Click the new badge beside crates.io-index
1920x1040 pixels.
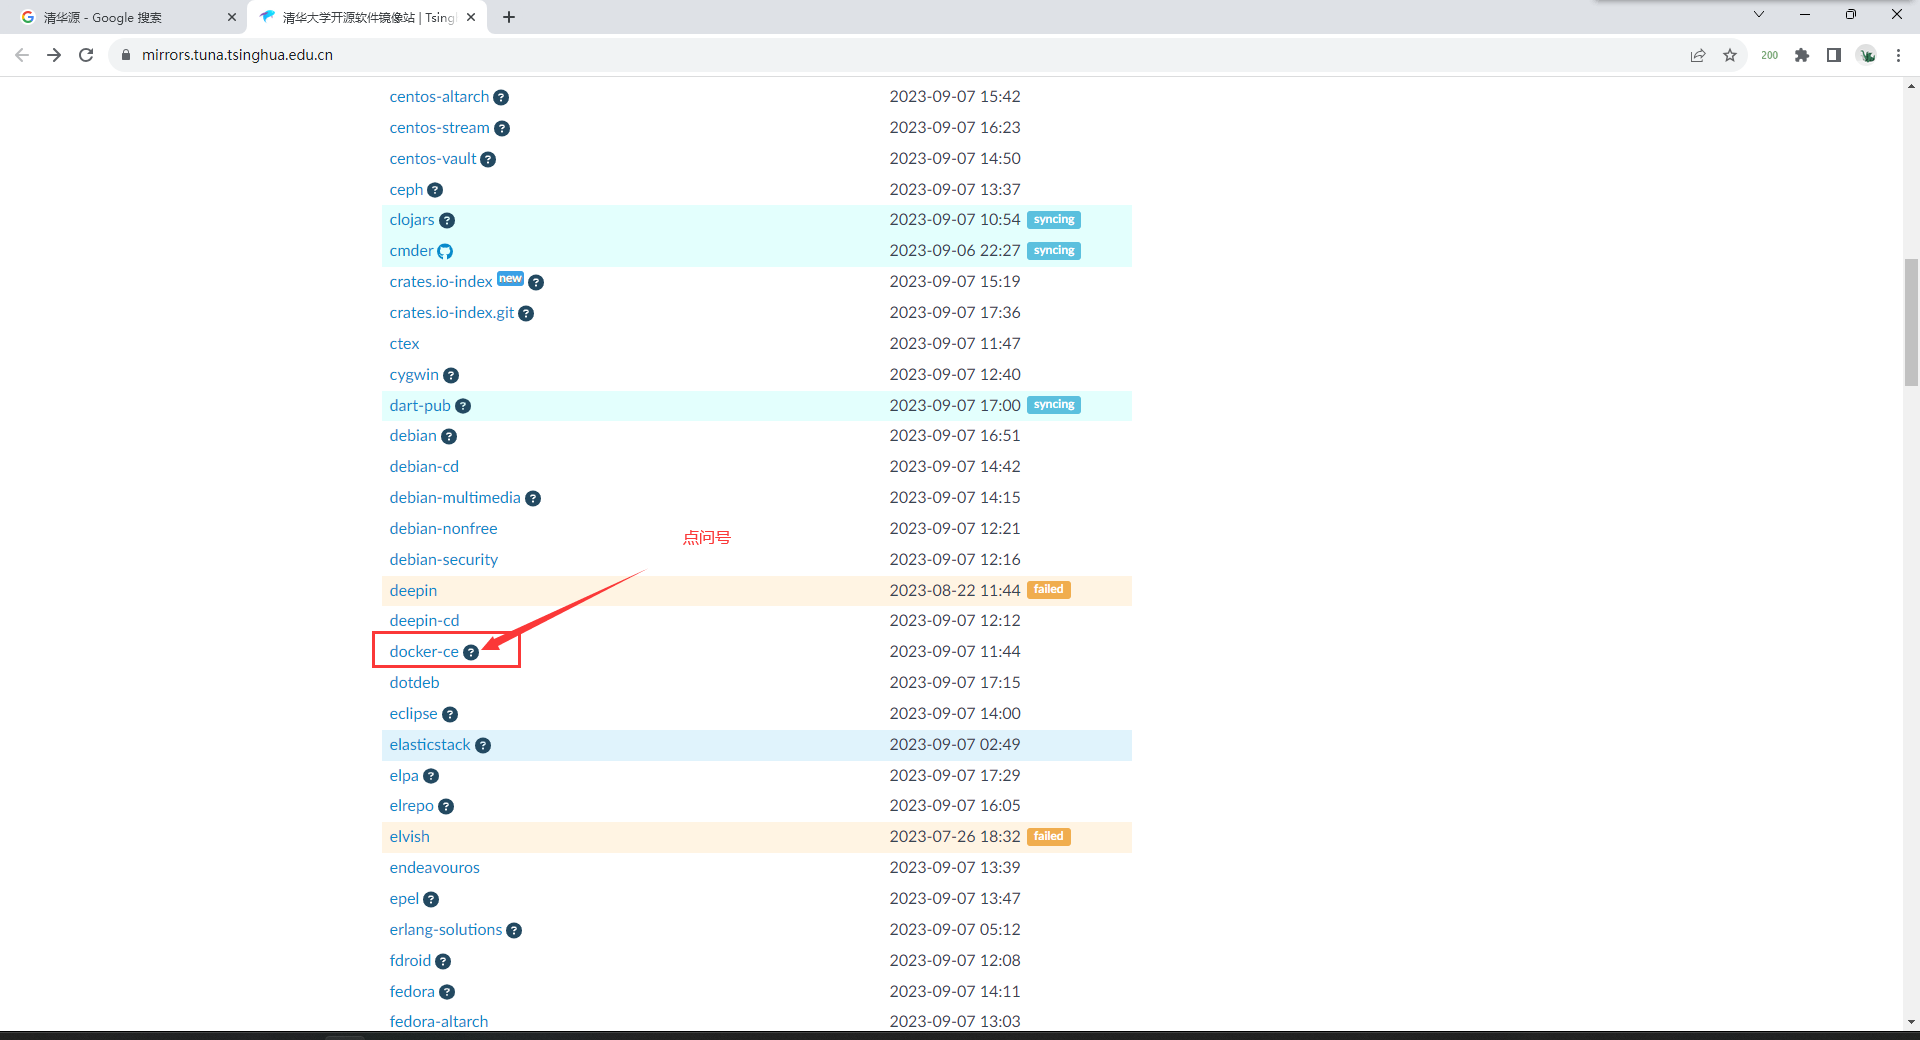click(x=510, y=279)
